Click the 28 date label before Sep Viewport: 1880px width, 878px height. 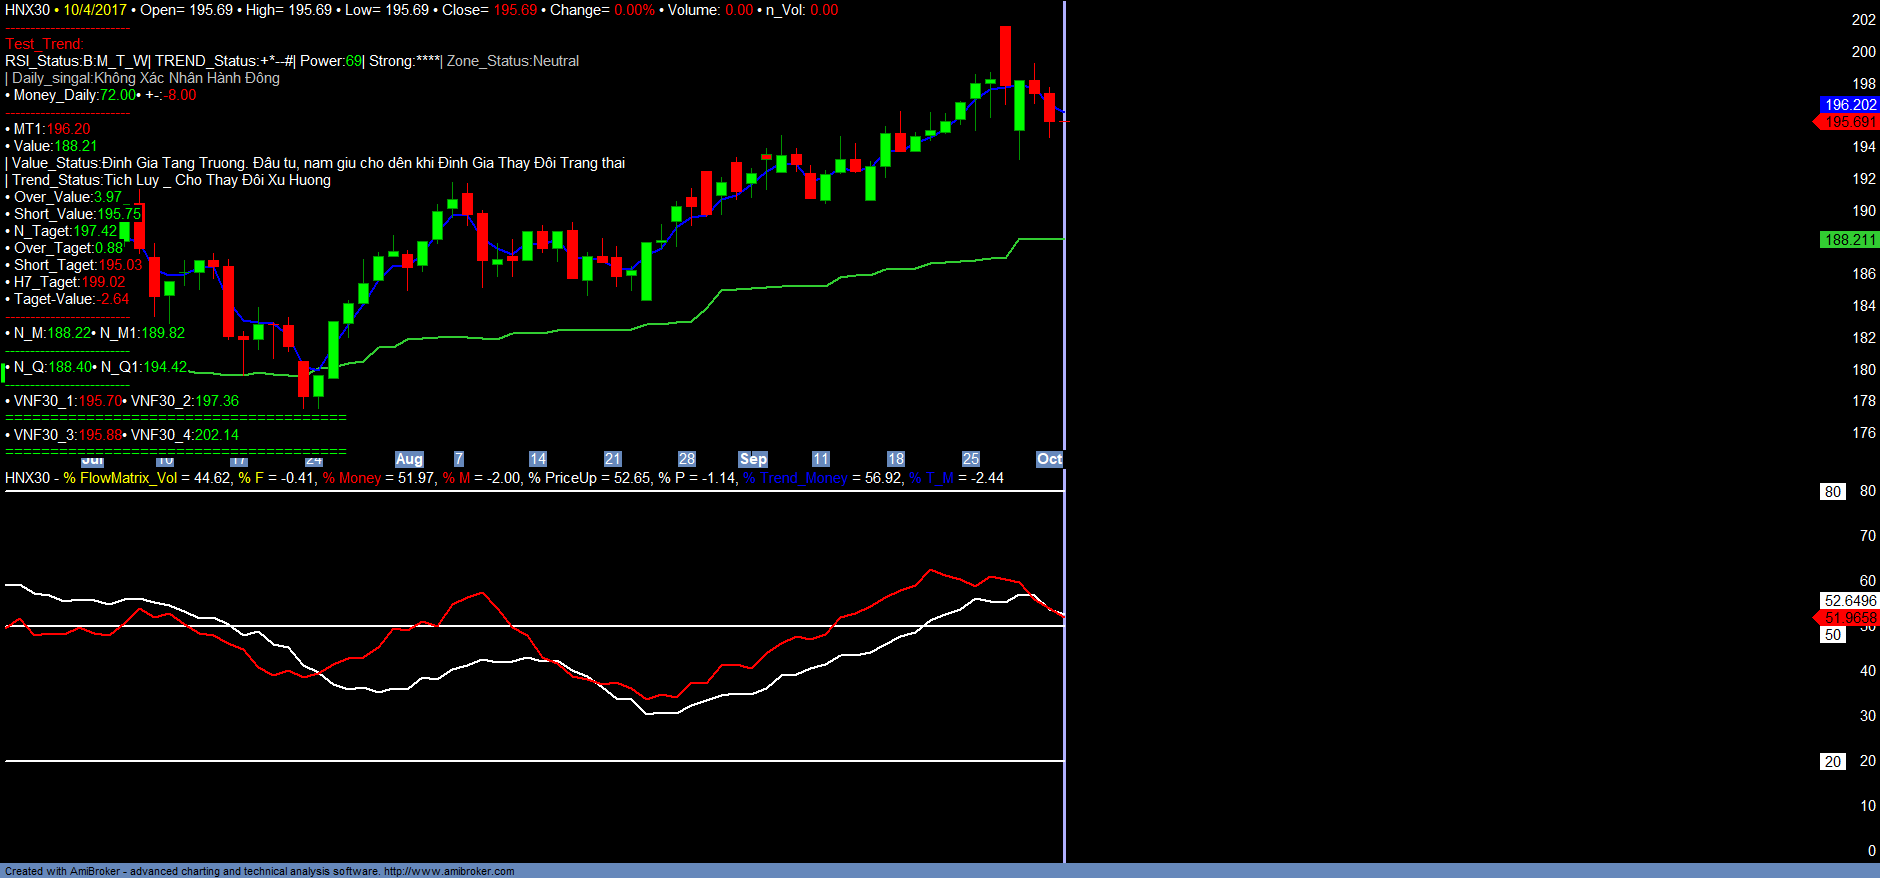click(687, 459)
